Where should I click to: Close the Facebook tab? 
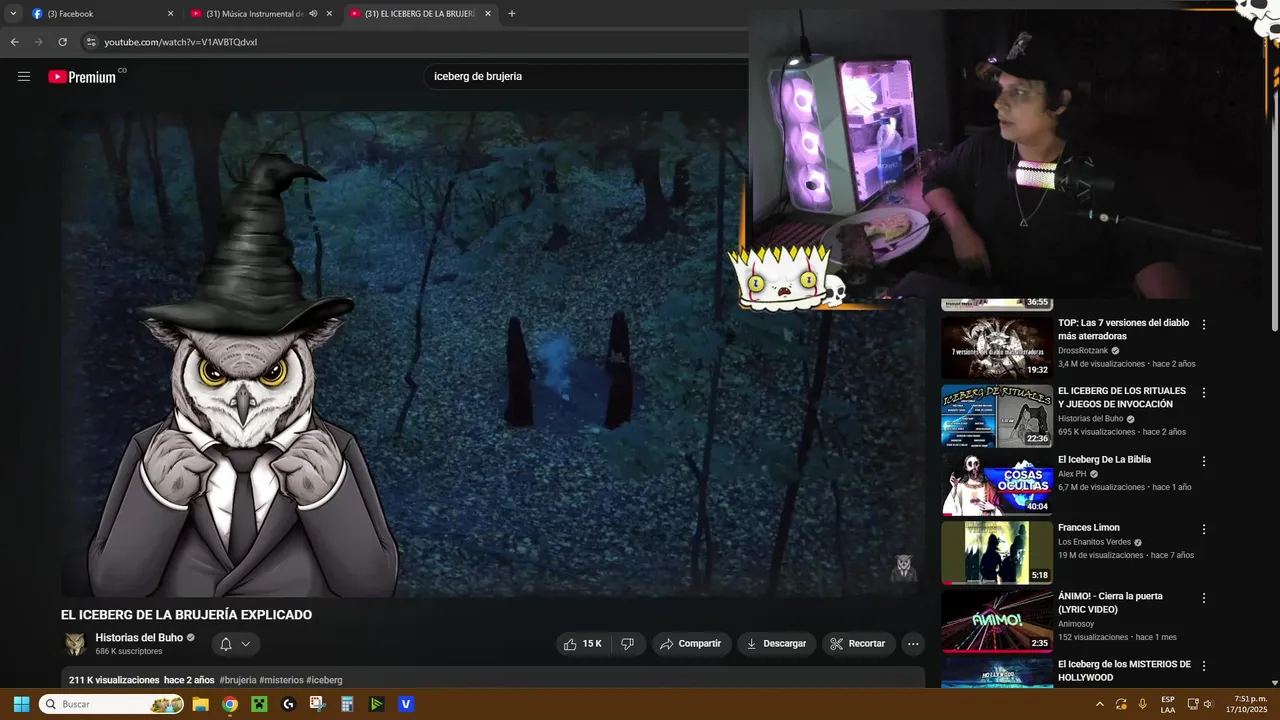click(170, 14)
